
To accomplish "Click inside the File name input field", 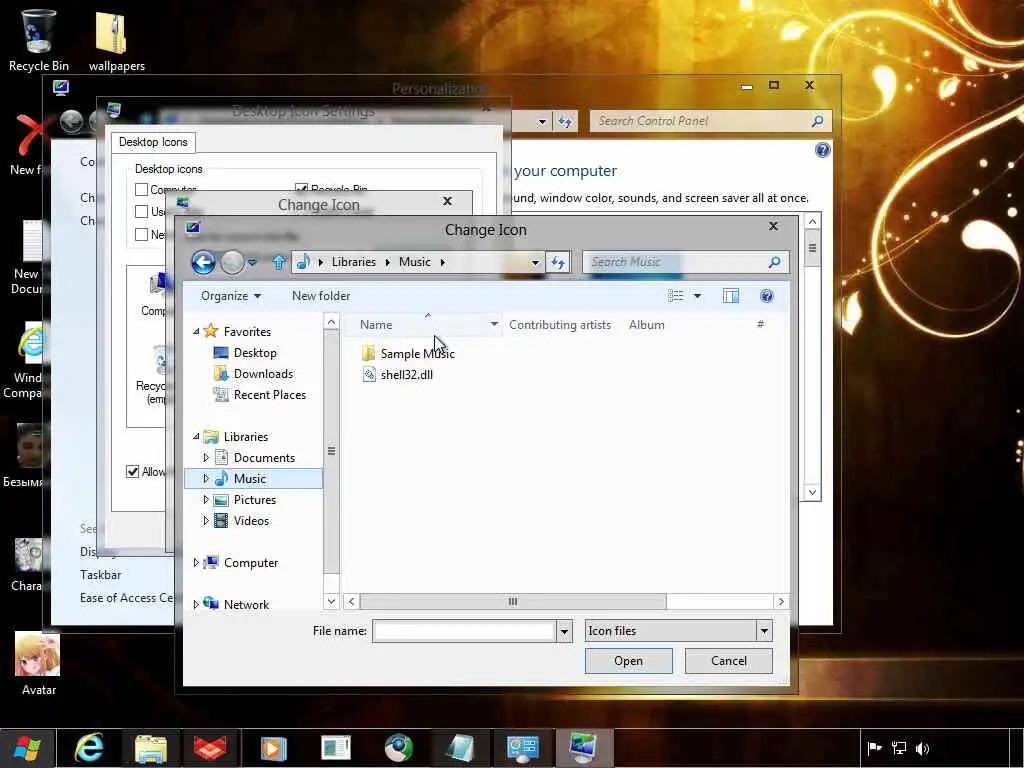I will pyautogui.click(x=464, y=632).
